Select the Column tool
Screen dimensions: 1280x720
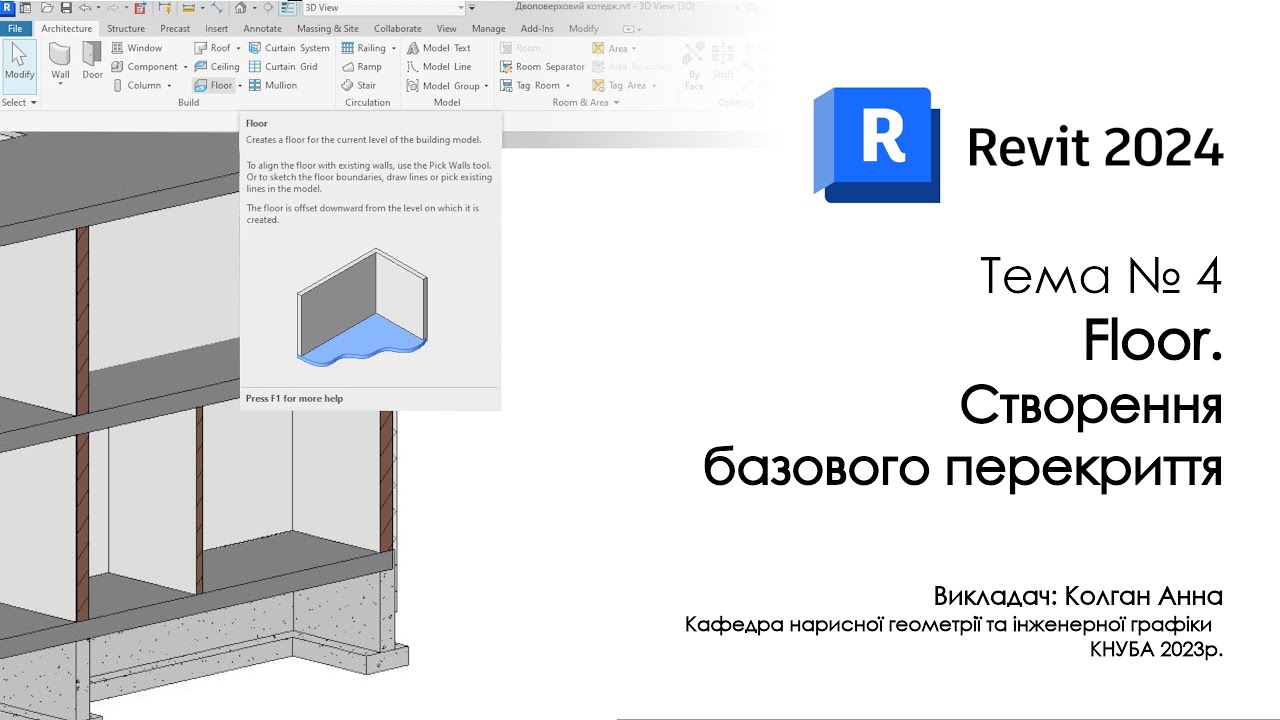click(x=136, y=86)
